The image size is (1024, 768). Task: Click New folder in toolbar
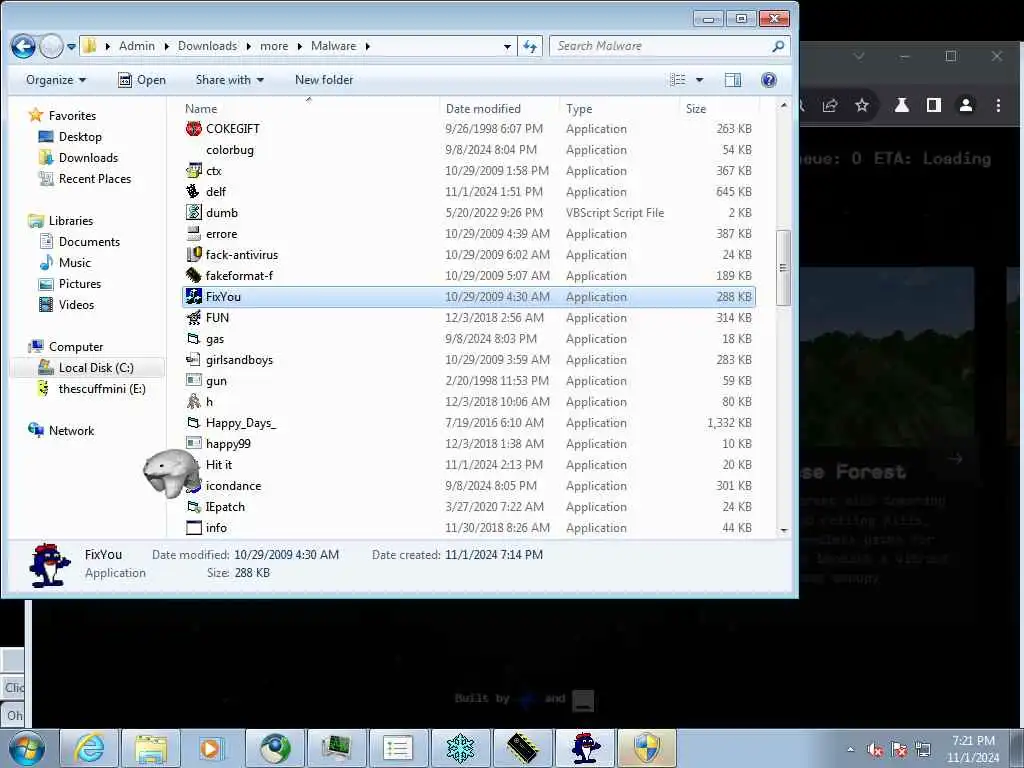point(324,80)
